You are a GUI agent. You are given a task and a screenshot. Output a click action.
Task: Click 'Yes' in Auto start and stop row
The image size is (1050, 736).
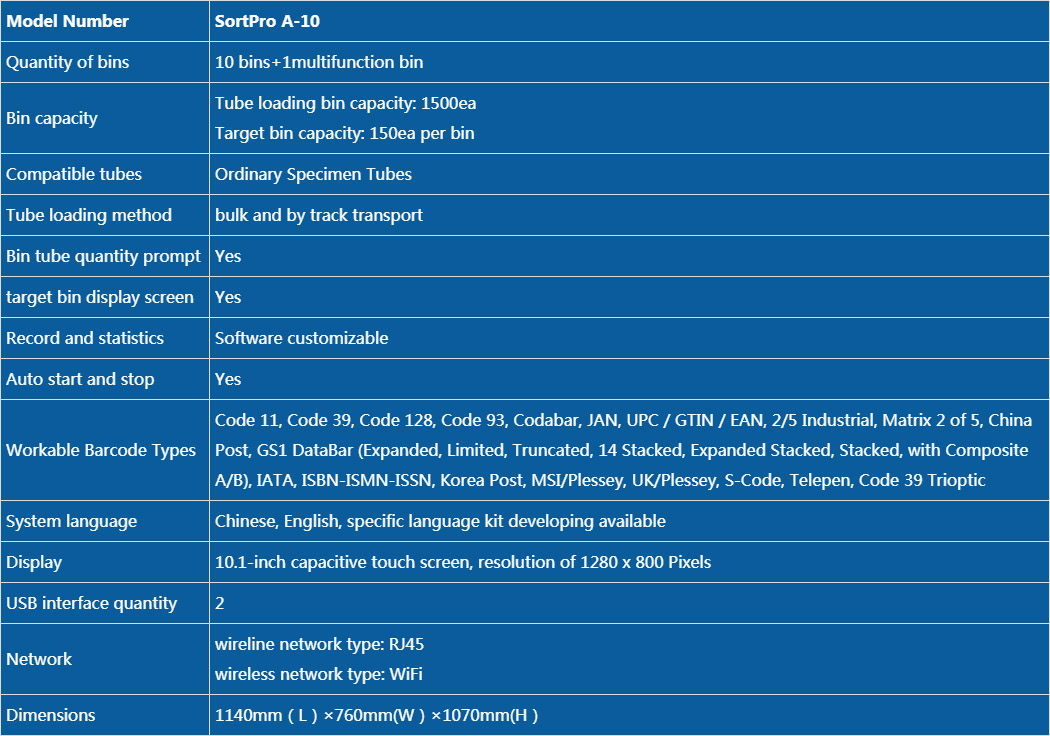click(x=228, y=379)
